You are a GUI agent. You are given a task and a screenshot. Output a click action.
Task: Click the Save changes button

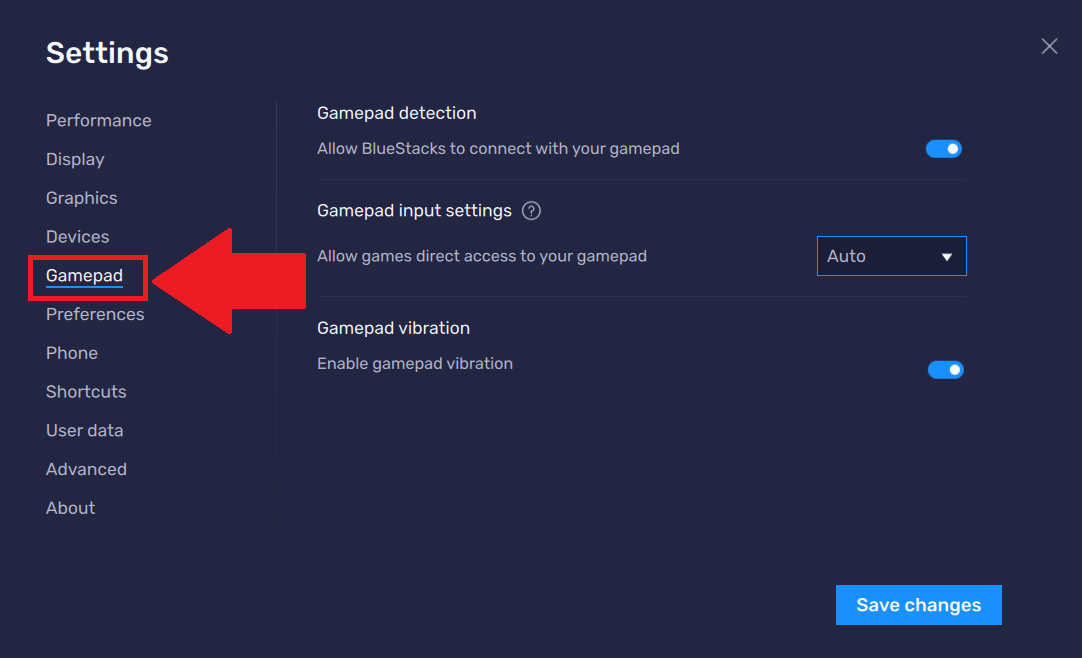tap(919, 605)
